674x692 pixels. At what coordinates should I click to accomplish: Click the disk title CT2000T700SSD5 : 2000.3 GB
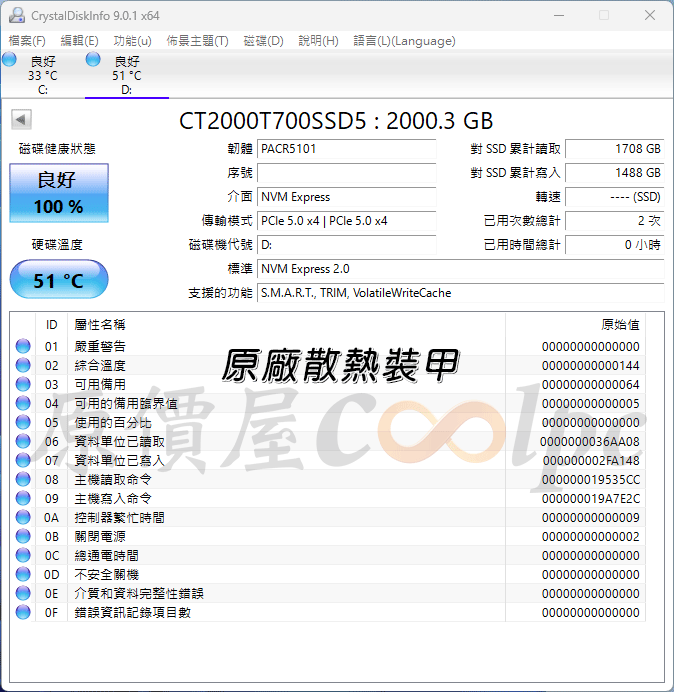[x=336, y=120]
